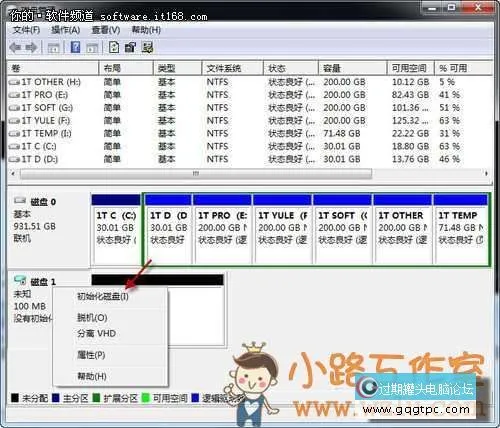Click drive icon of 1T C (C:) row
Viewport: 500px width, 428px height.
pos(14,146)
